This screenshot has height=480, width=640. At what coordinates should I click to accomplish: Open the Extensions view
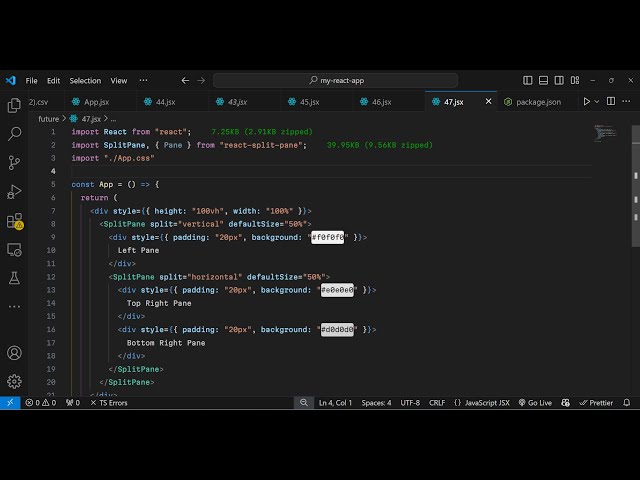click(14, 220)
